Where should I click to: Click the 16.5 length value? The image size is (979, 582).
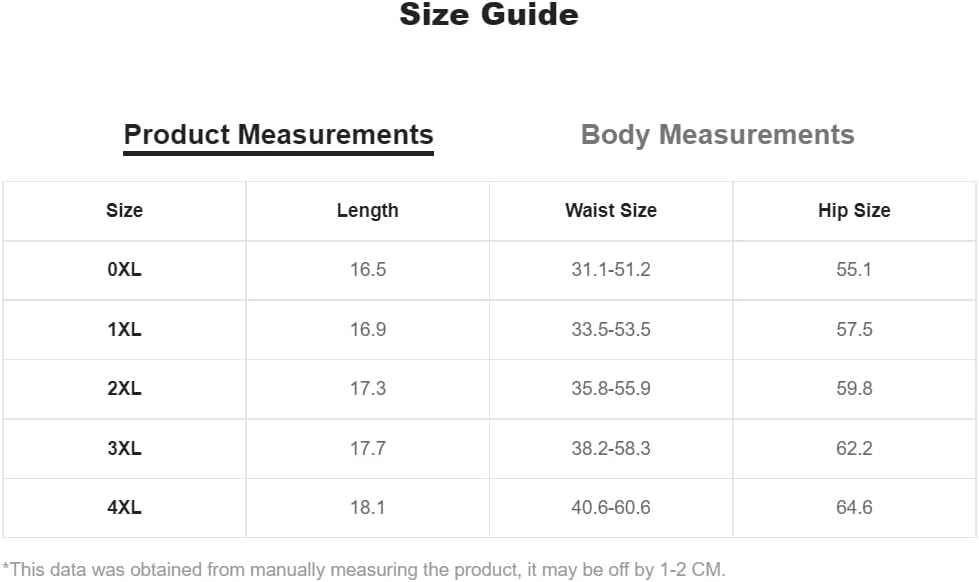[x=368, y=270]
